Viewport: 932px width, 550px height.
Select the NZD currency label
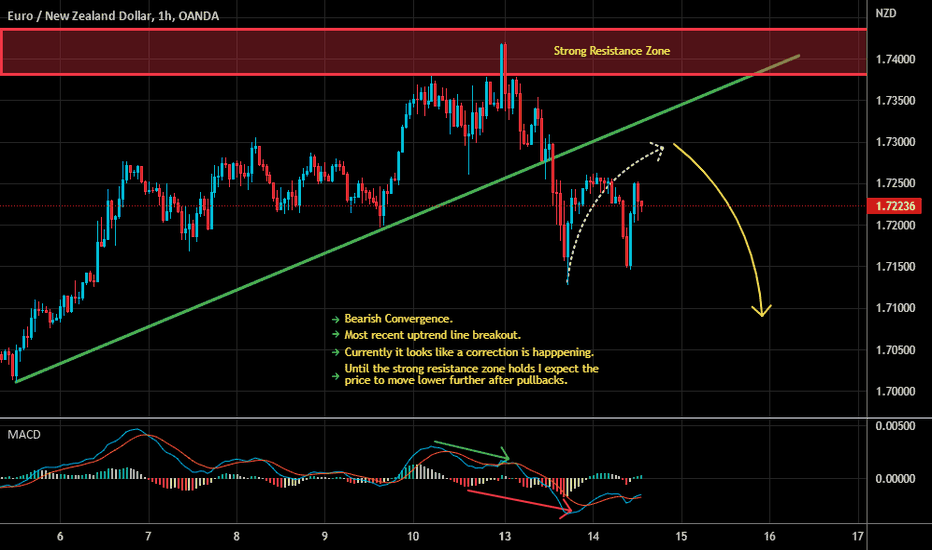[886, 13]
